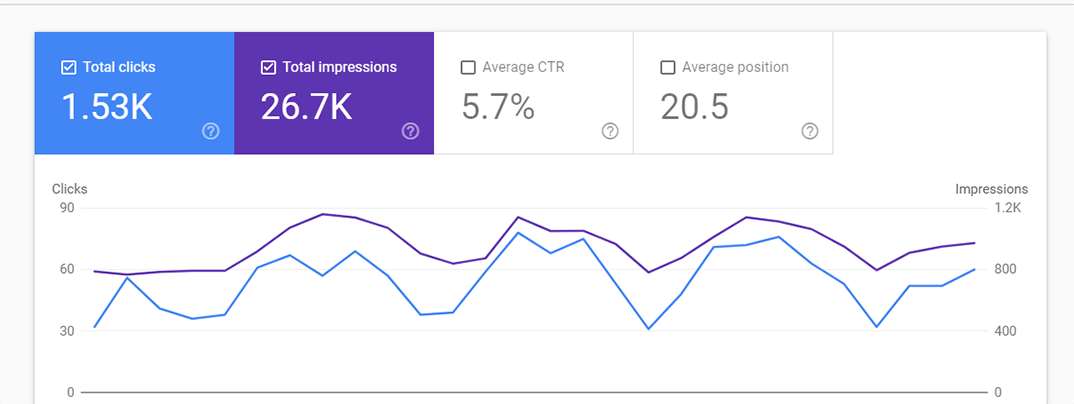The image size is (1074, 404).
Task: Open the help icon on Total impressions card
Action: pyautogui.click(x=410, y=131)
